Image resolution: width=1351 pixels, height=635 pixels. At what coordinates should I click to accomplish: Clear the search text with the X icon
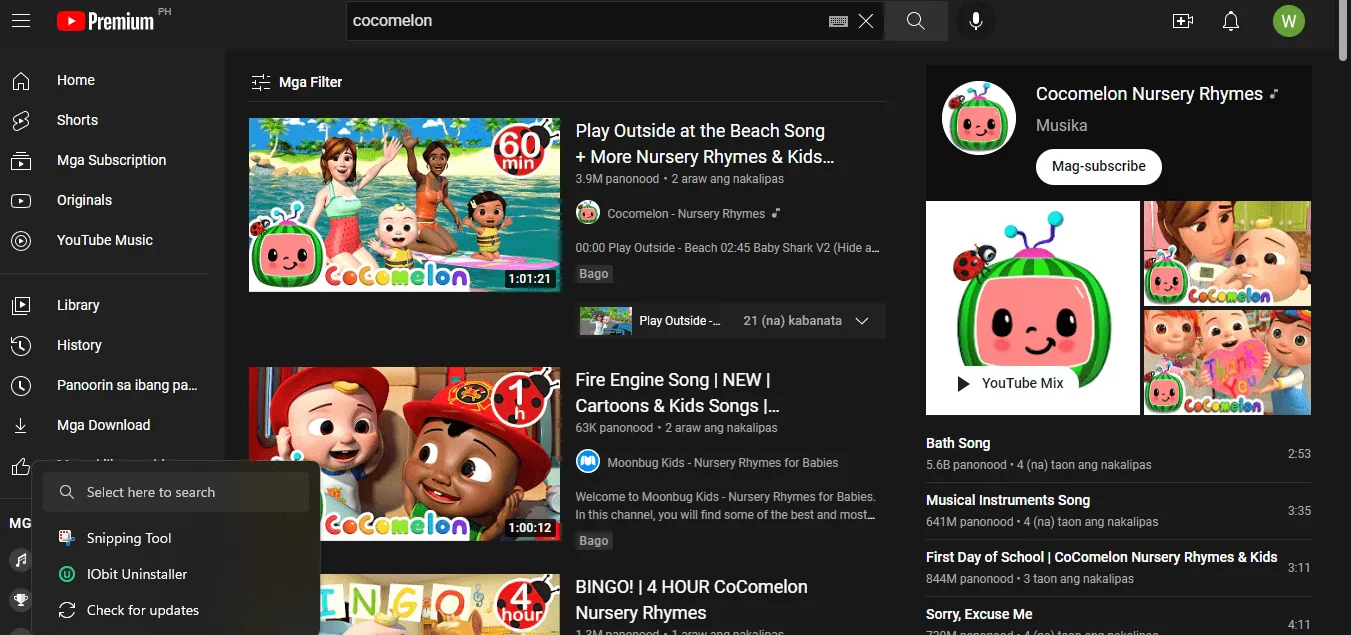[x=866, y=21]
